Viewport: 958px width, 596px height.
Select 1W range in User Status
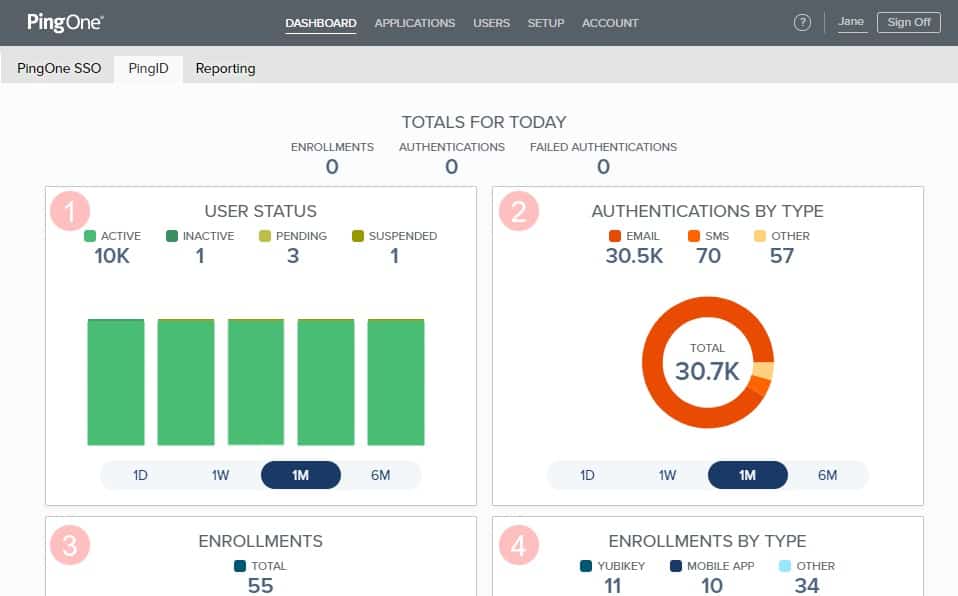221,475
